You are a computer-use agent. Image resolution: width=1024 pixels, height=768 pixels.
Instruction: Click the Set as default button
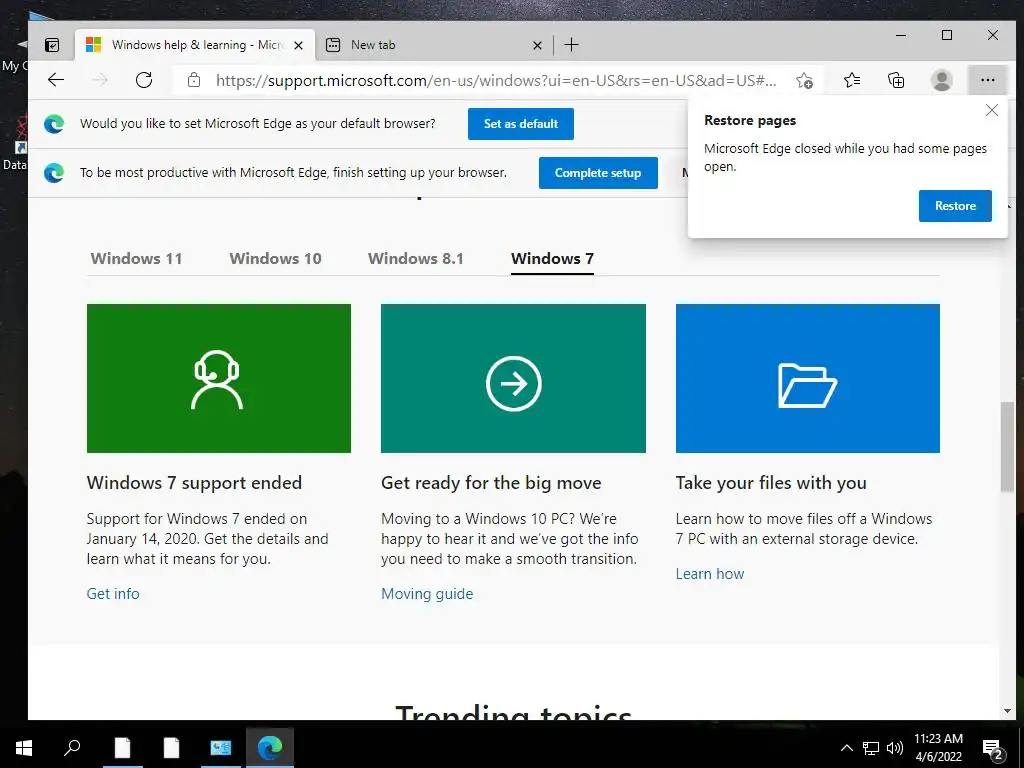tap(520, 124)
